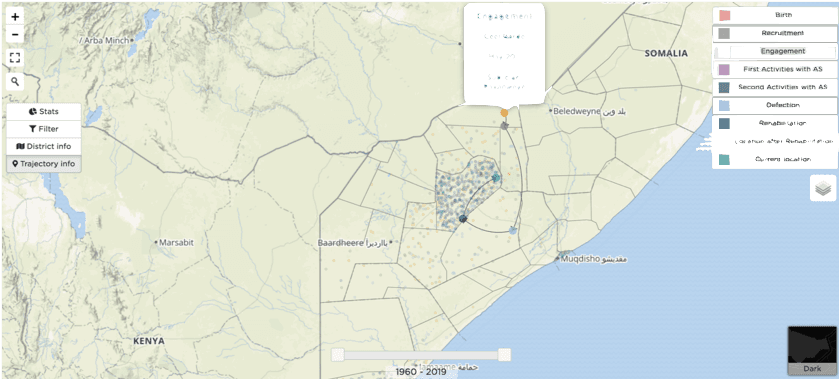Image resolution: width=839 pixels, height=379 pixels.
Task: Click the Arba Minch label
Action: point(104,41)
